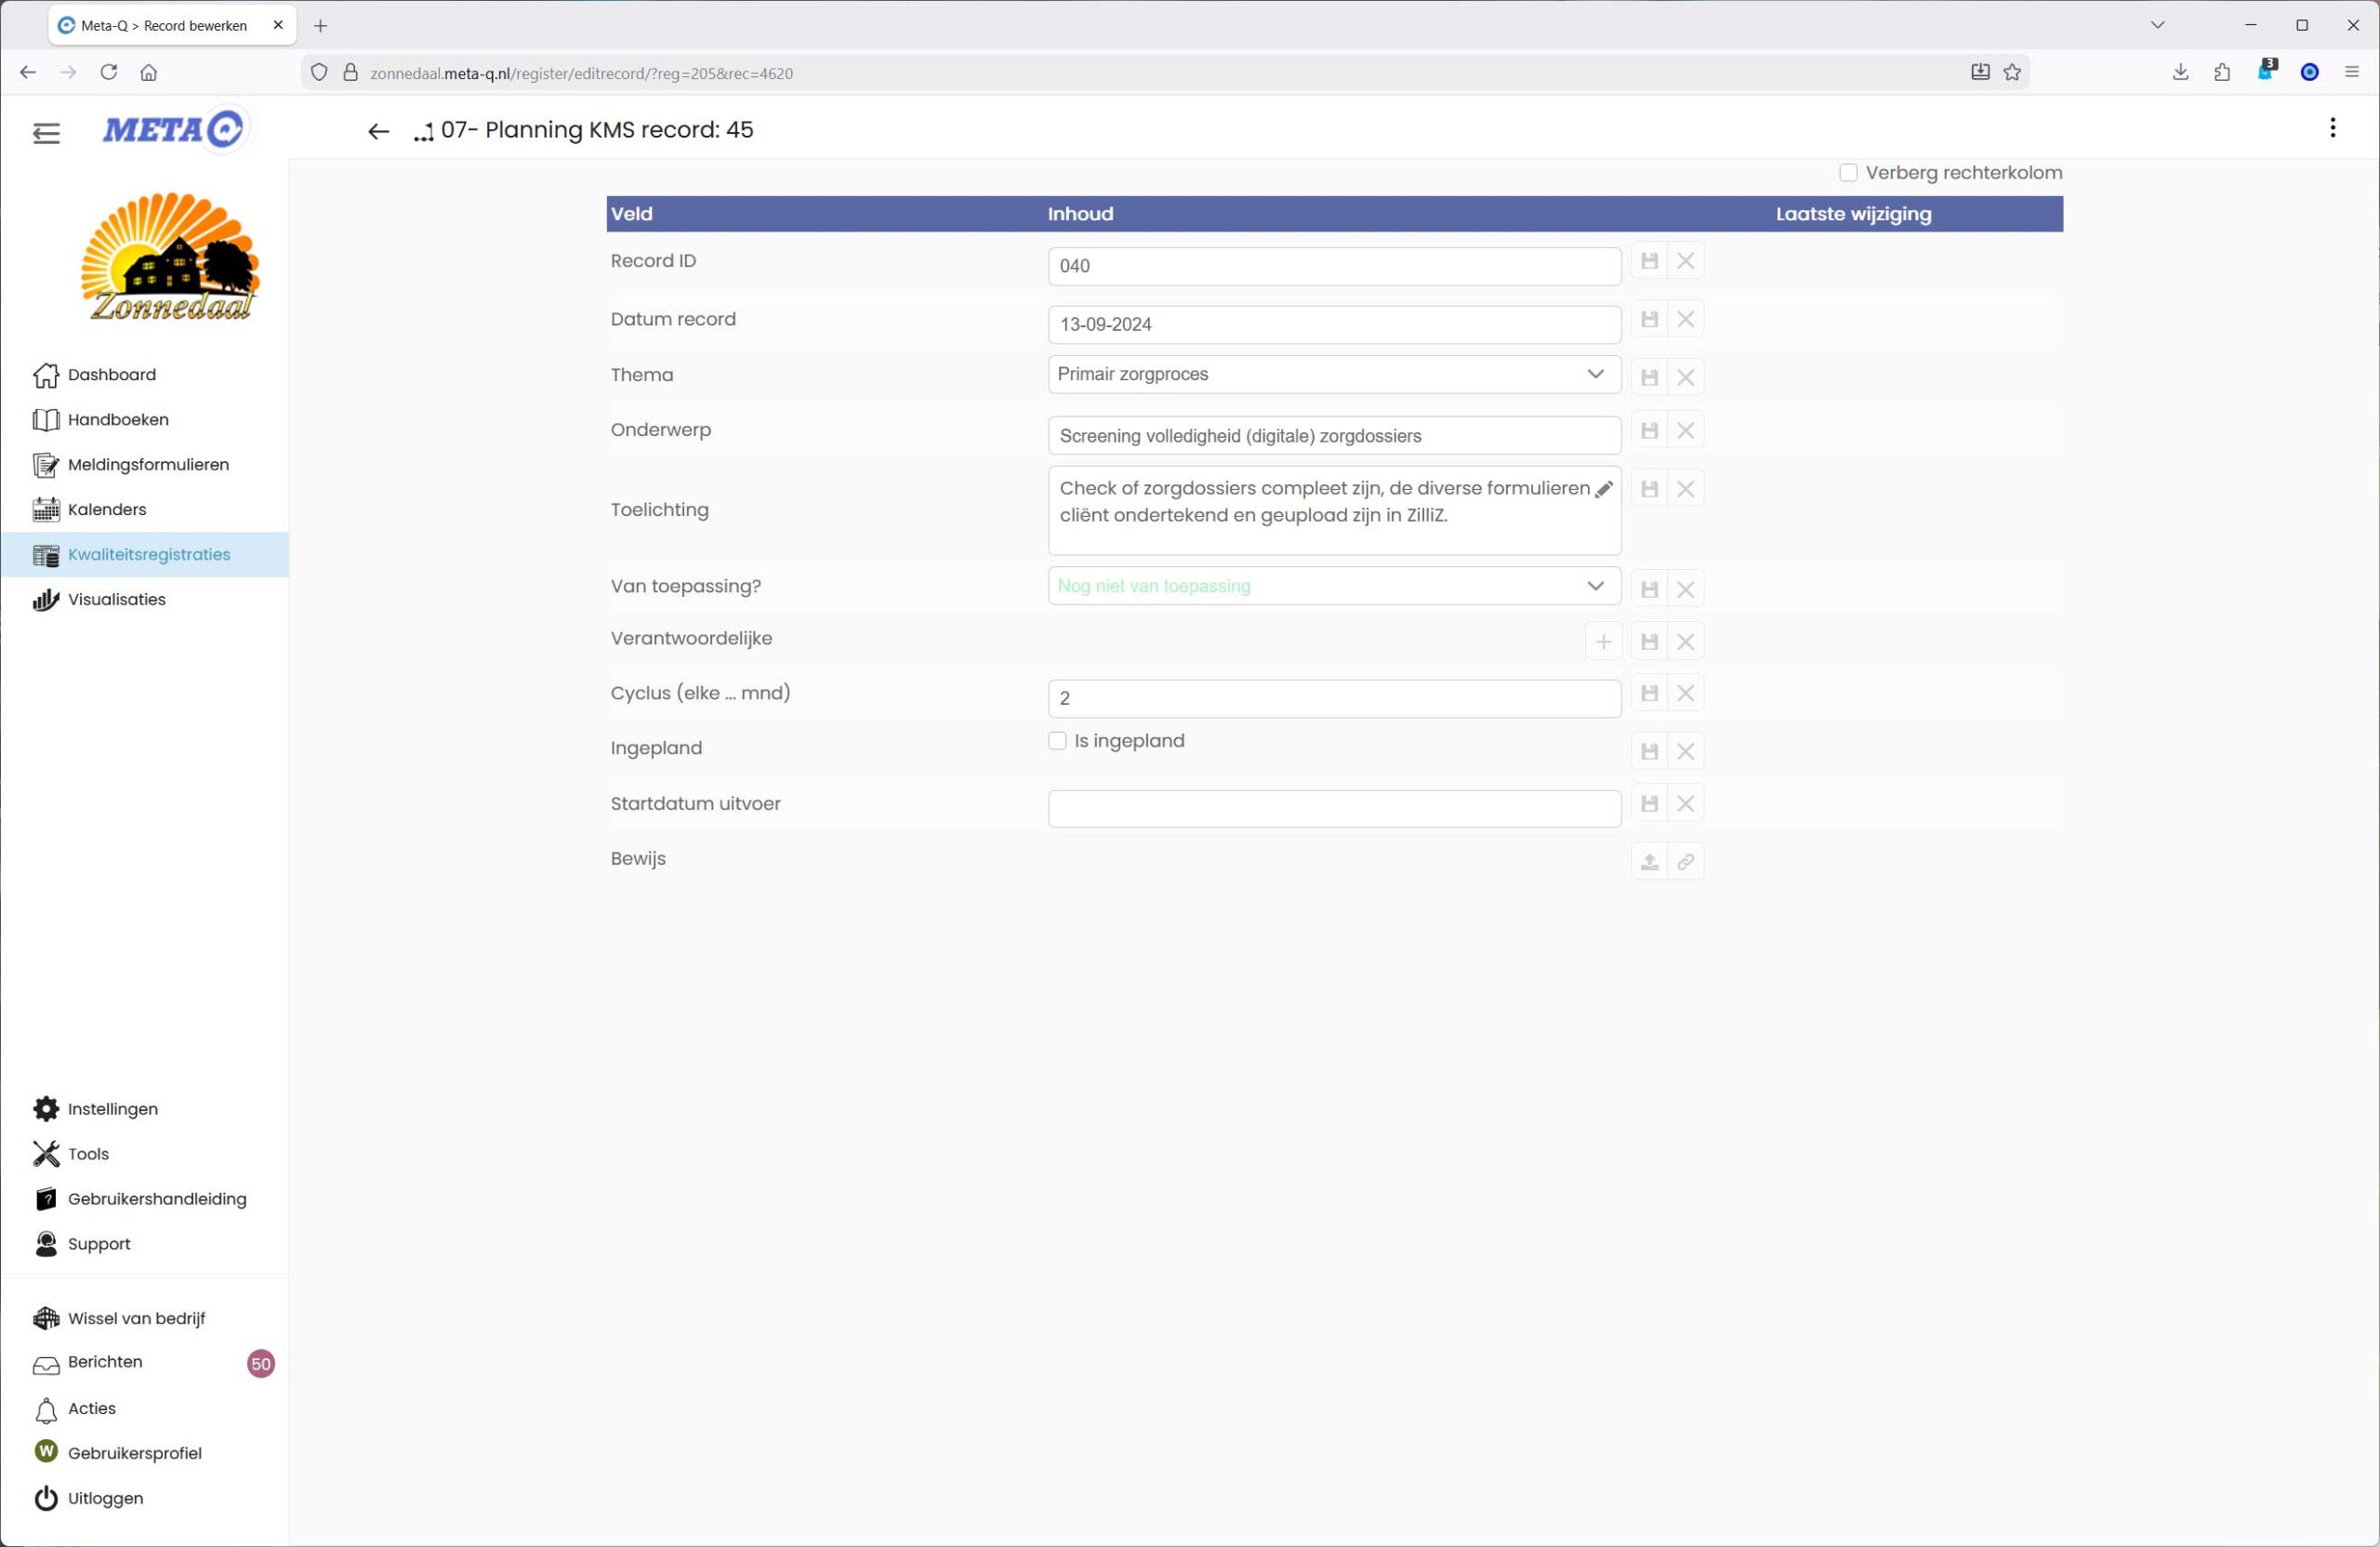Expand the Van toepassing dropdown
Screen dimensions: 2380x1547
point(1333,586)
